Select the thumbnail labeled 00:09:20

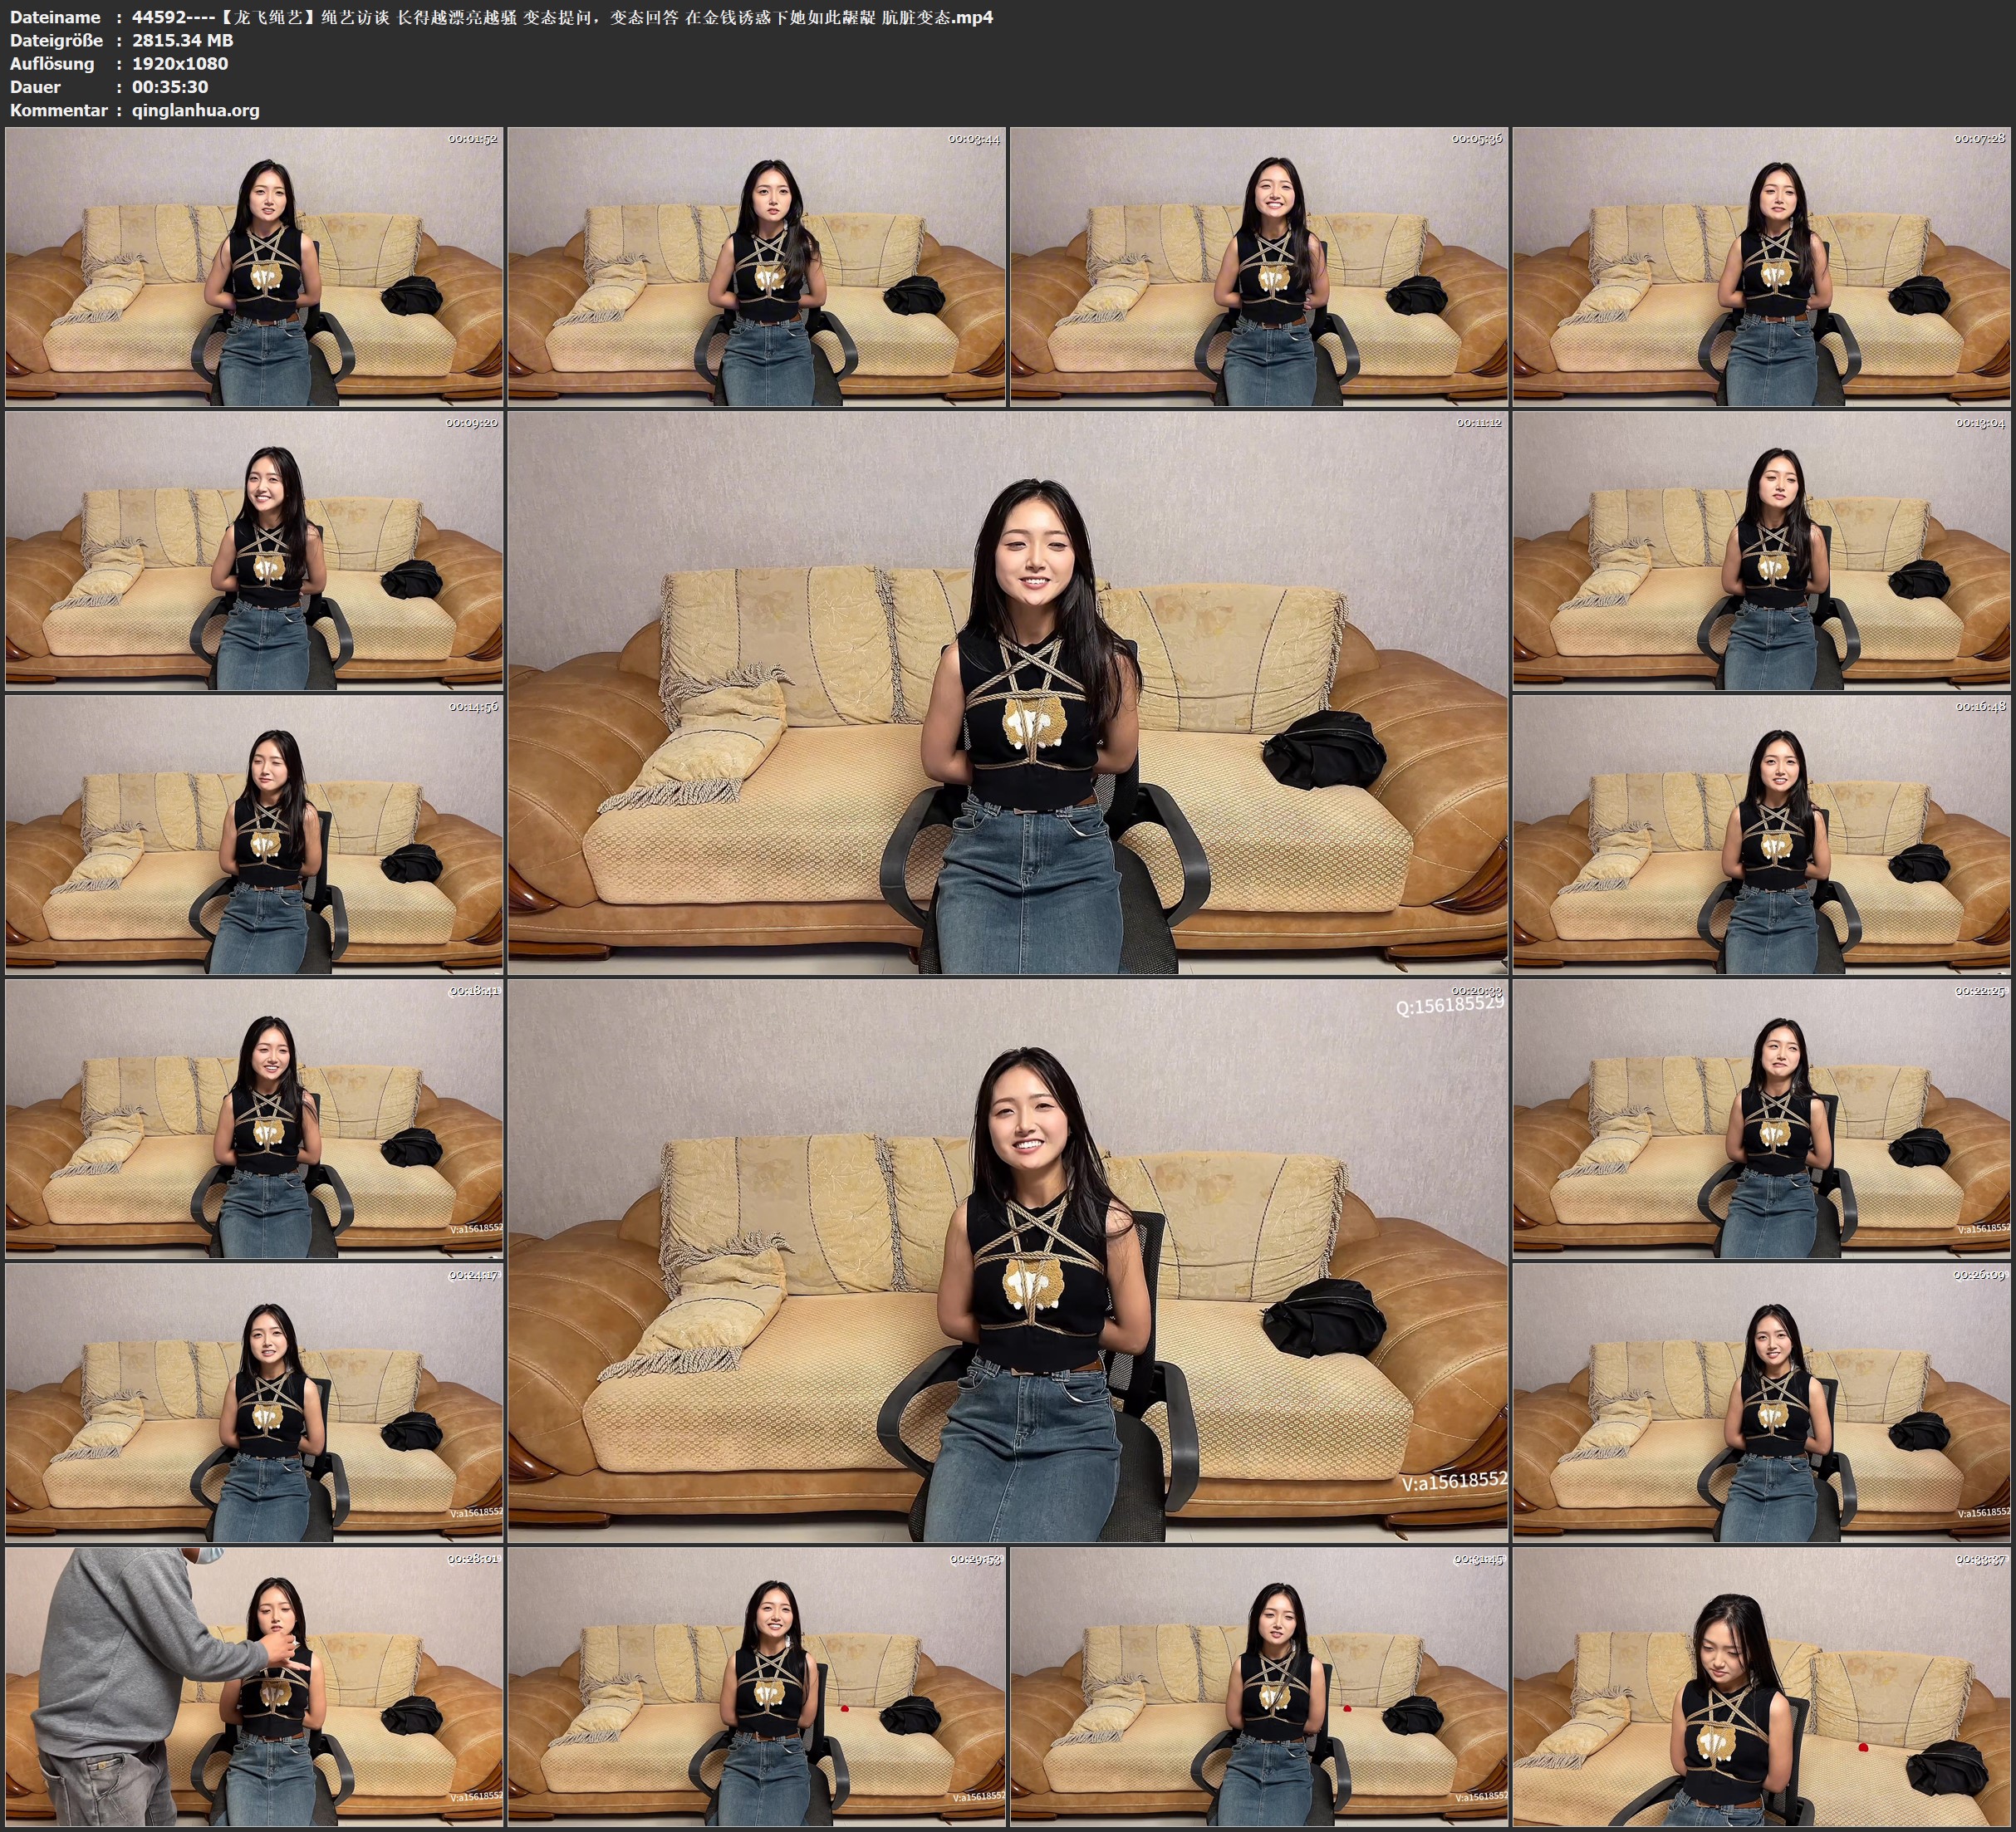pos(254,550)
